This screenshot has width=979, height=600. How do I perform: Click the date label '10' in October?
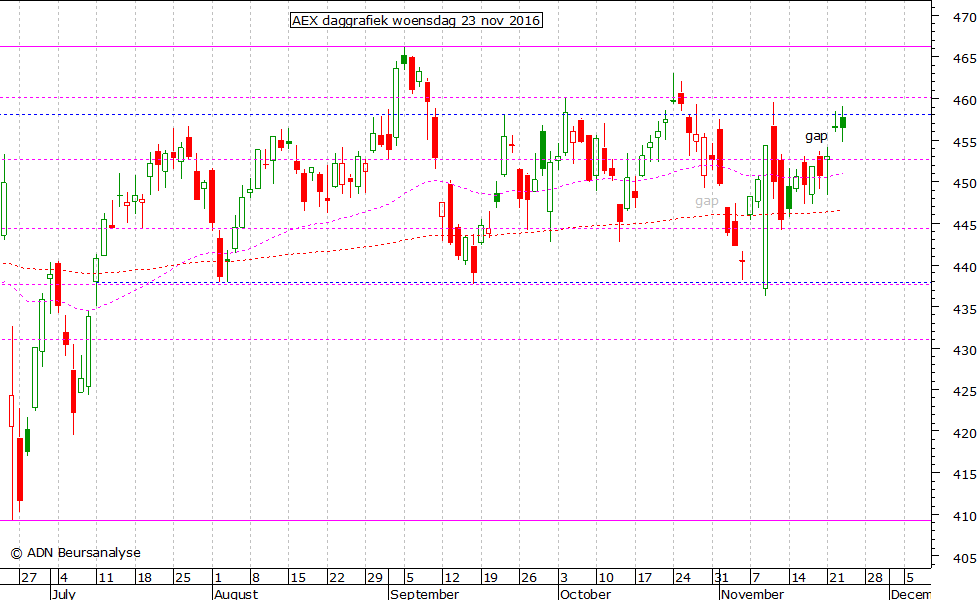click(x=606, y=578)
